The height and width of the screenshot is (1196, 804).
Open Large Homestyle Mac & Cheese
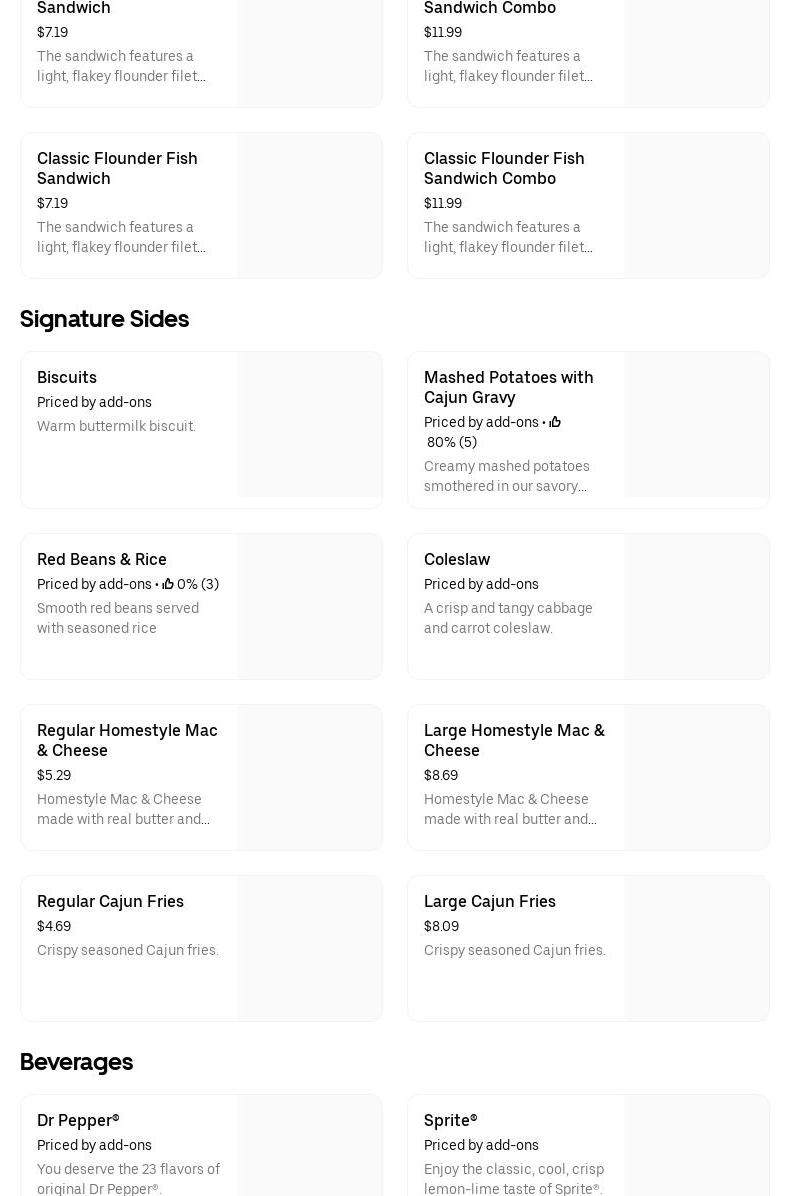coord(514,740)
